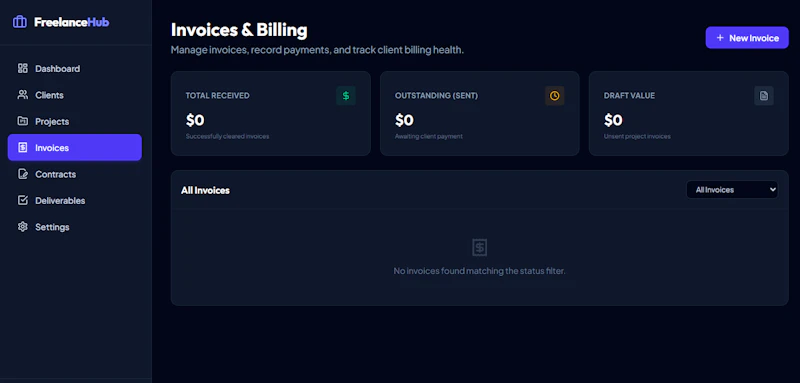
Task: Click the orange clock icon on Outstanding card
Action: point(555,96)
